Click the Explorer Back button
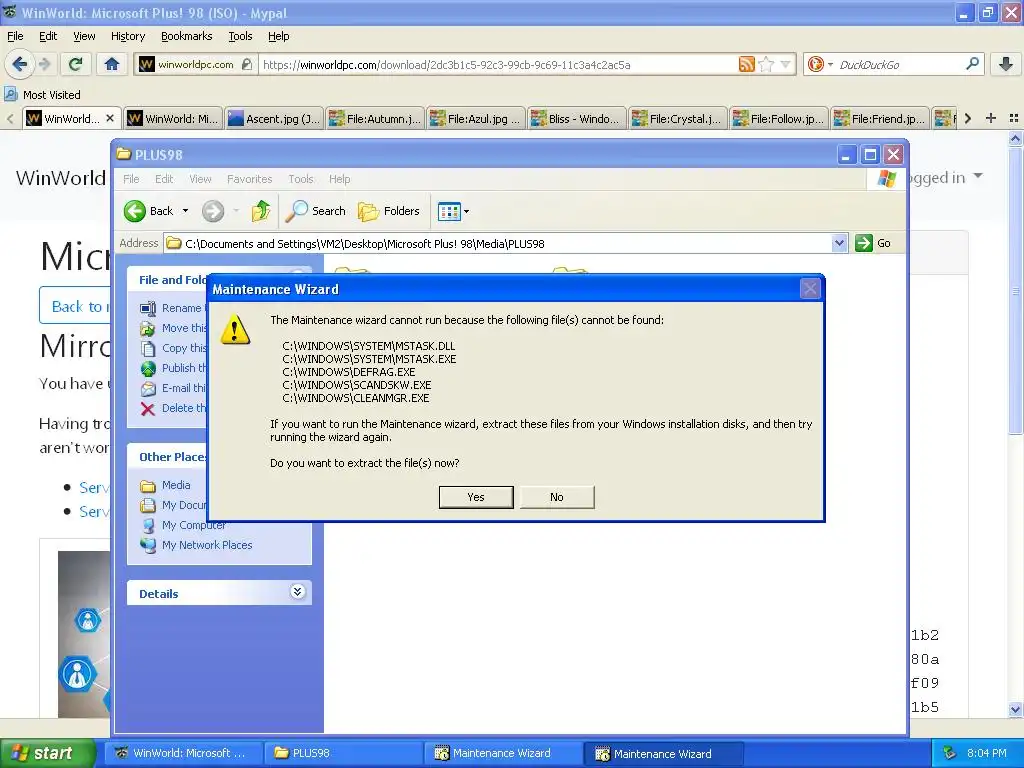 (x=150, y=211)
